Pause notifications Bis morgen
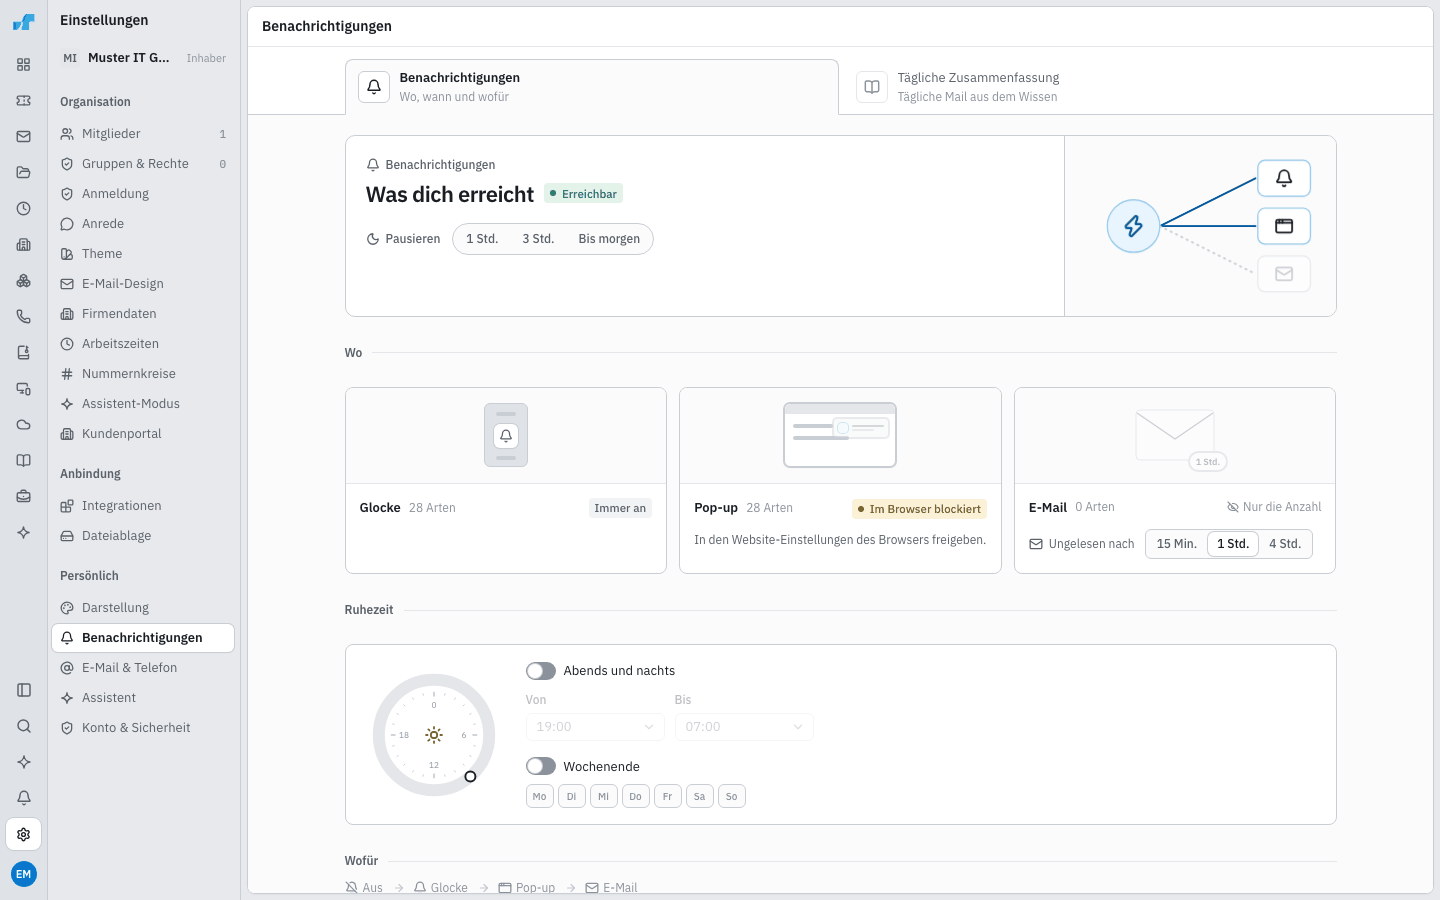This screenshot has width=1440, height=900. 609,239
